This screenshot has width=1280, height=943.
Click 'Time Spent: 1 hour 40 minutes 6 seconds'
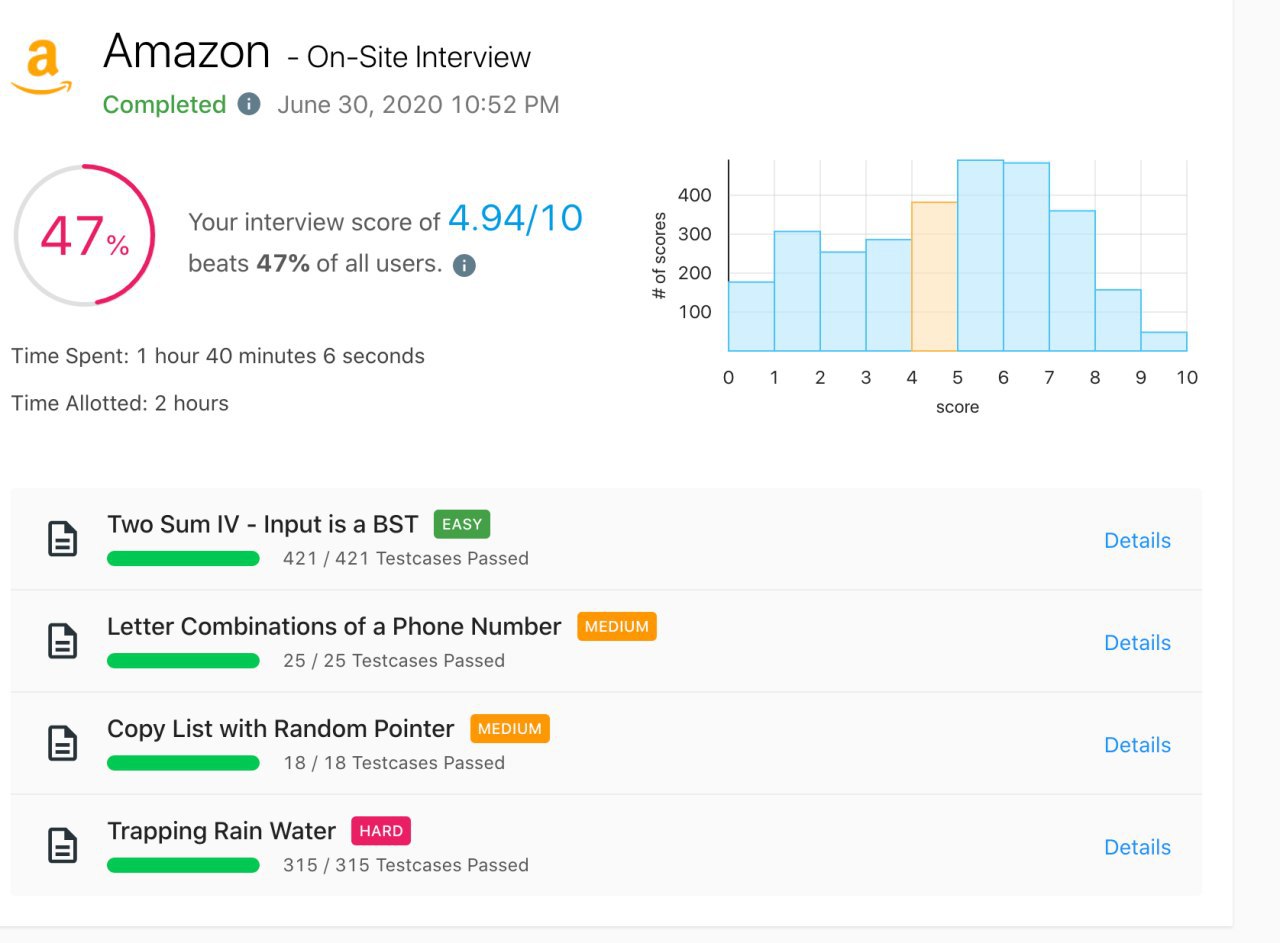(218, 356)
